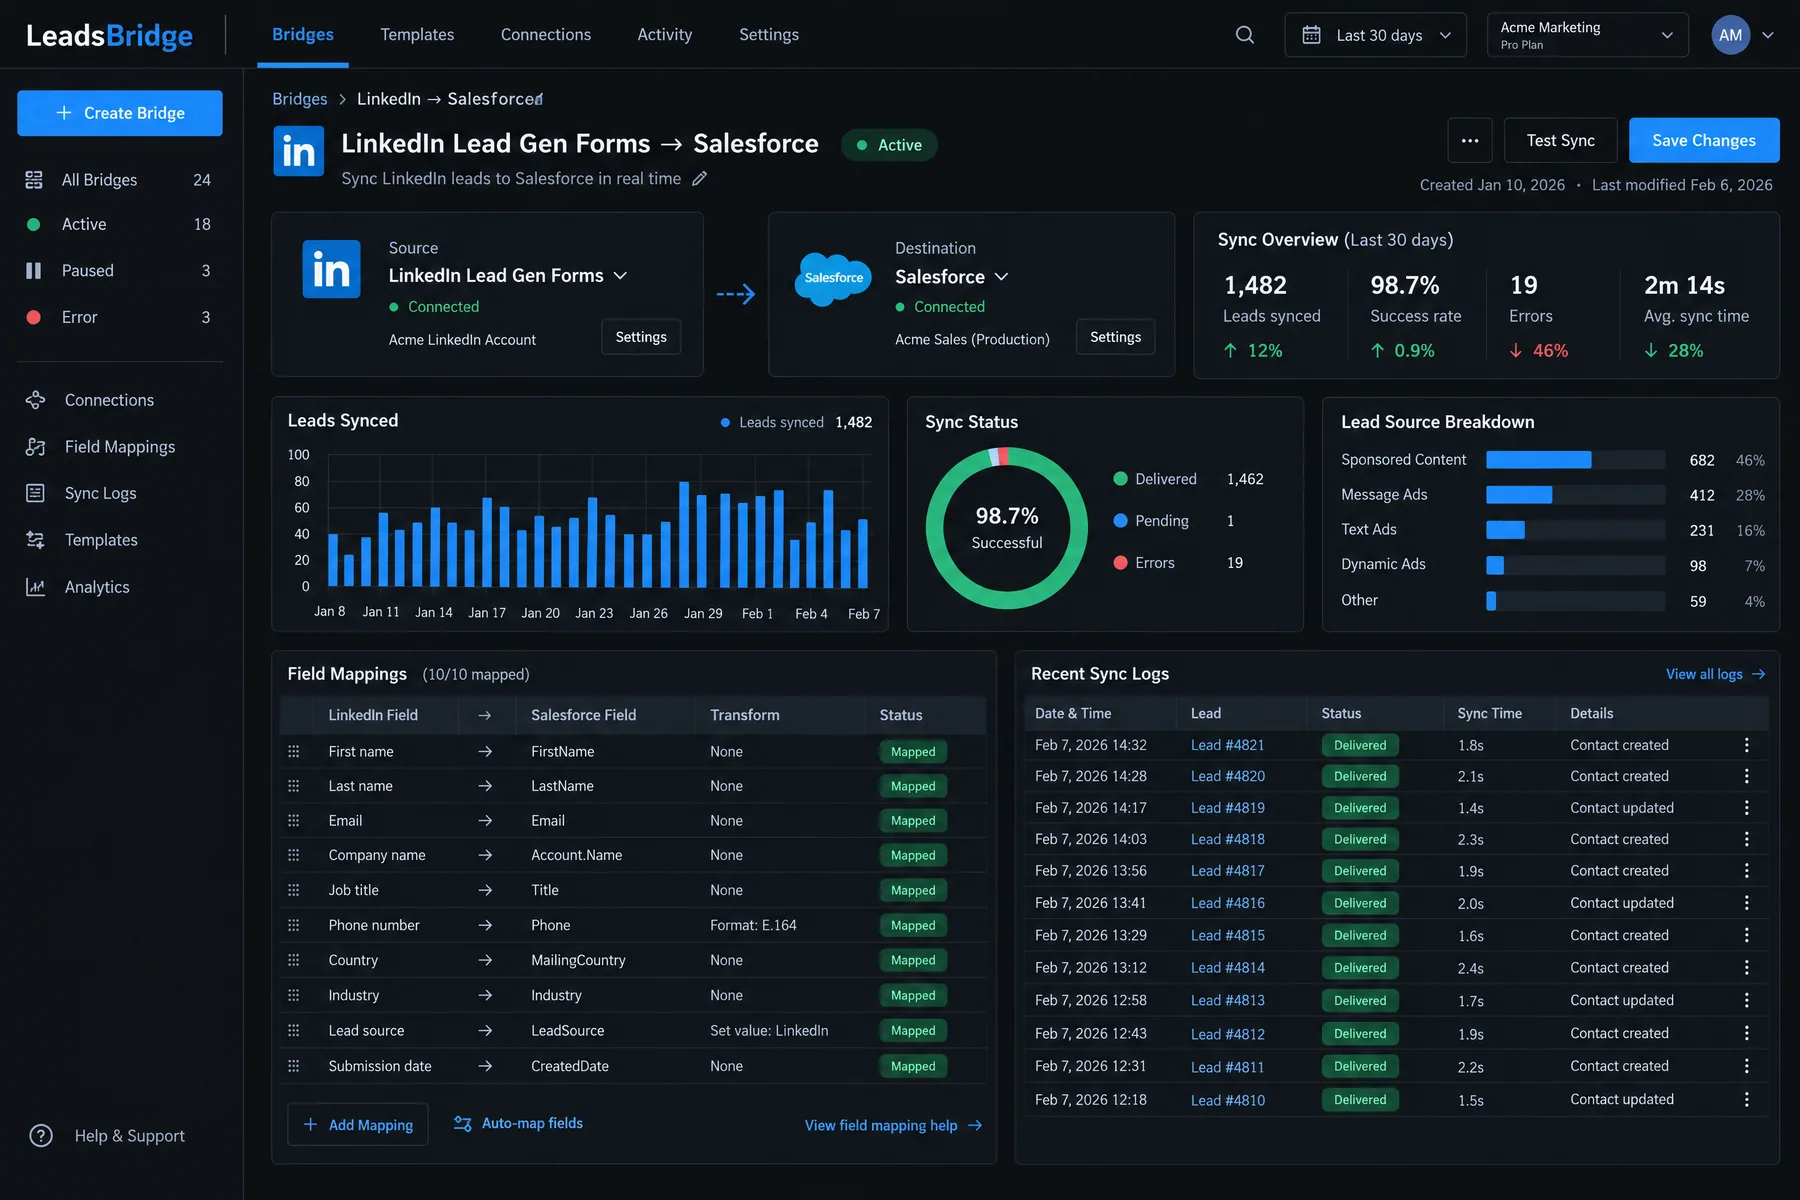The image size is (1800, 1200).
Task: Click the Sync Logs sidebar icon
Action: click(x=35, y=493)
